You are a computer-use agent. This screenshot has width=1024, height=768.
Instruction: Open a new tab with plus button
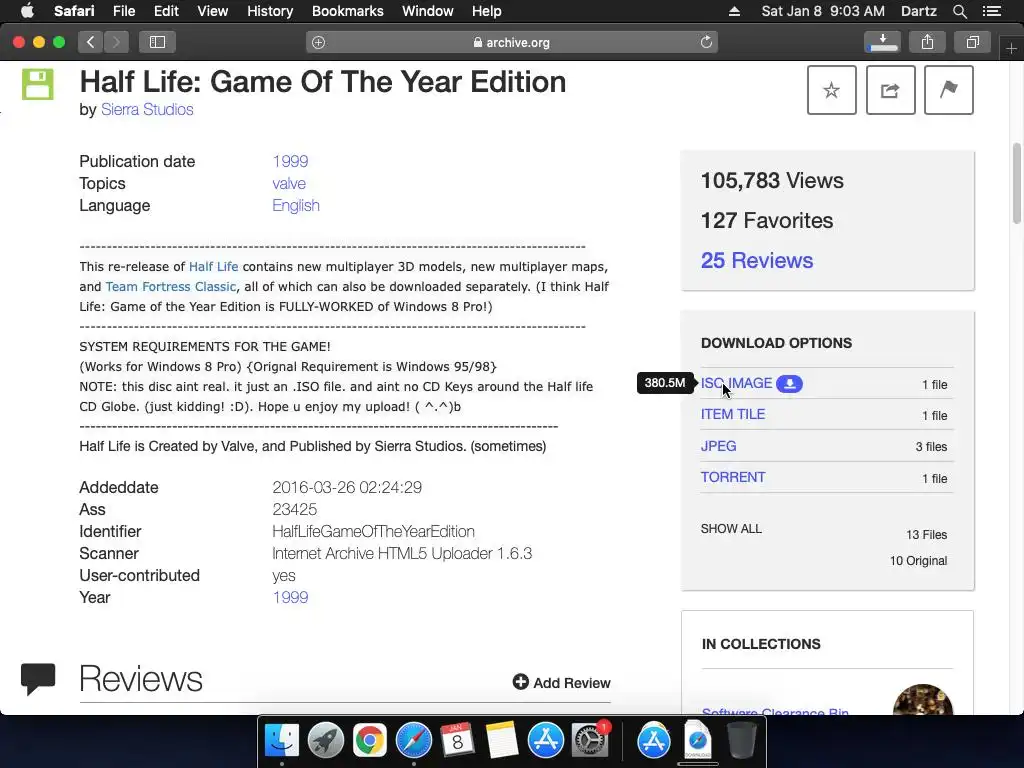click(x=1011, y=48)
